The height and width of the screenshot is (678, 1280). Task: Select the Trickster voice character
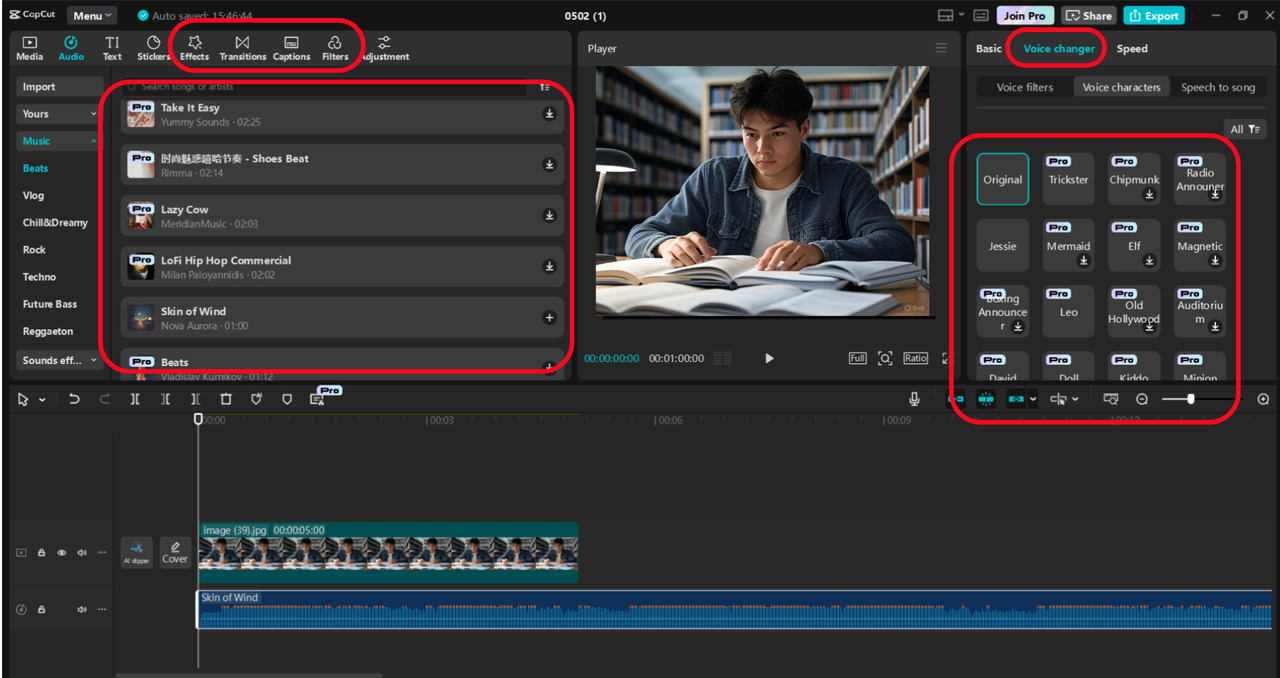1068,179
